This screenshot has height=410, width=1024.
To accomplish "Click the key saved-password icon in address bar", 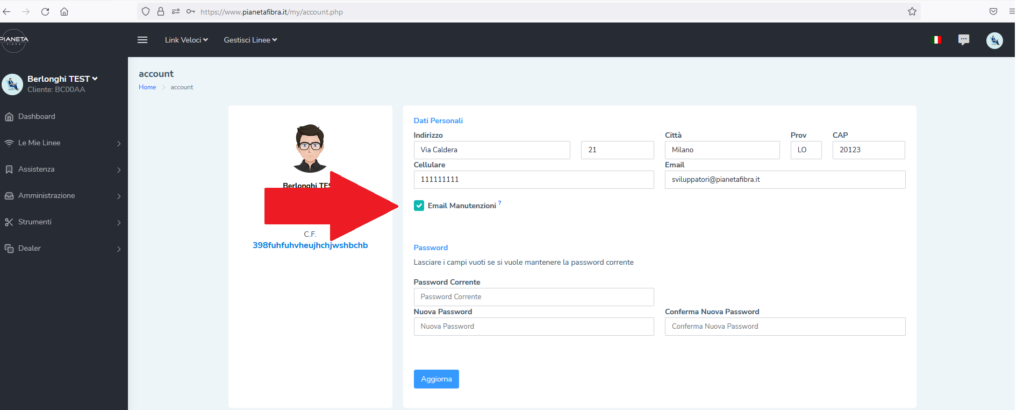I will (x=191, y=12).
